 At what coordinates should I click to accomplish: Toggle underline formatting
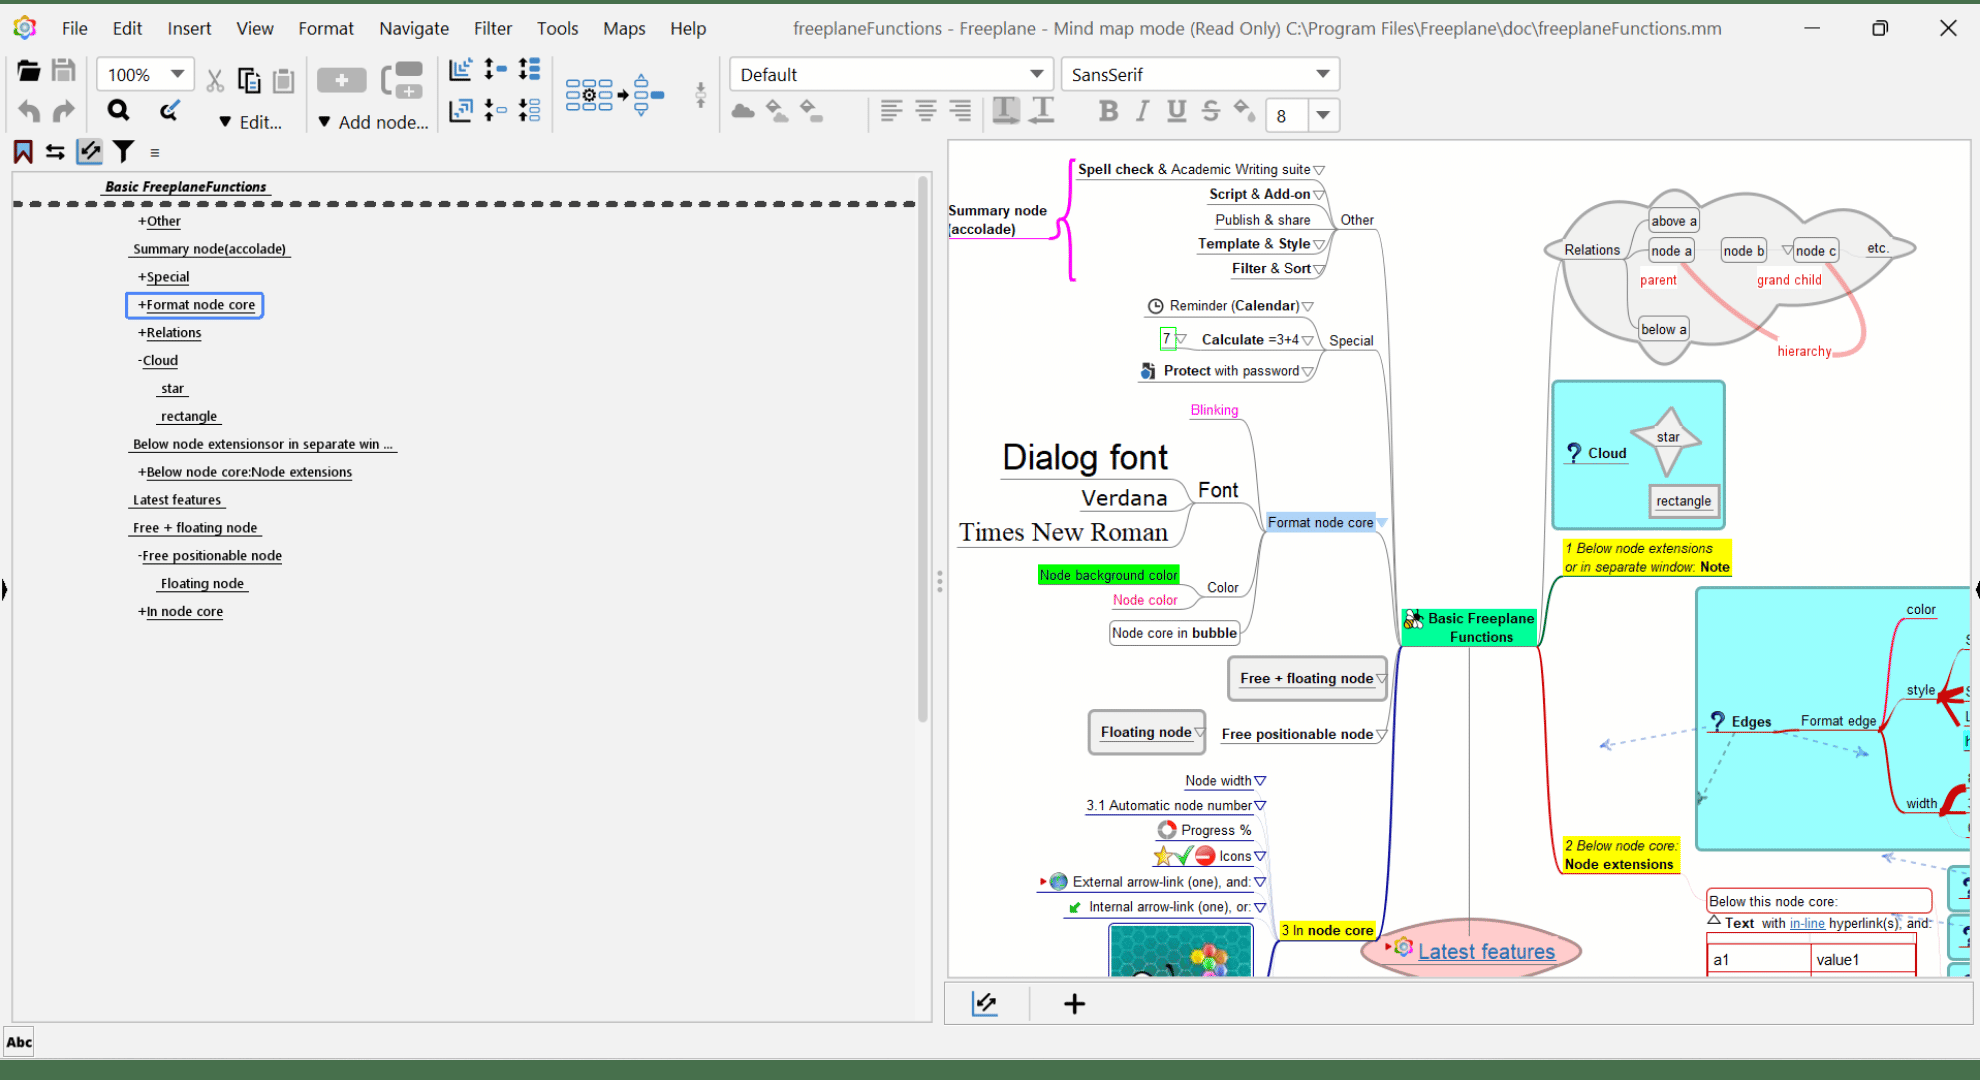[x=1177, y=111]
